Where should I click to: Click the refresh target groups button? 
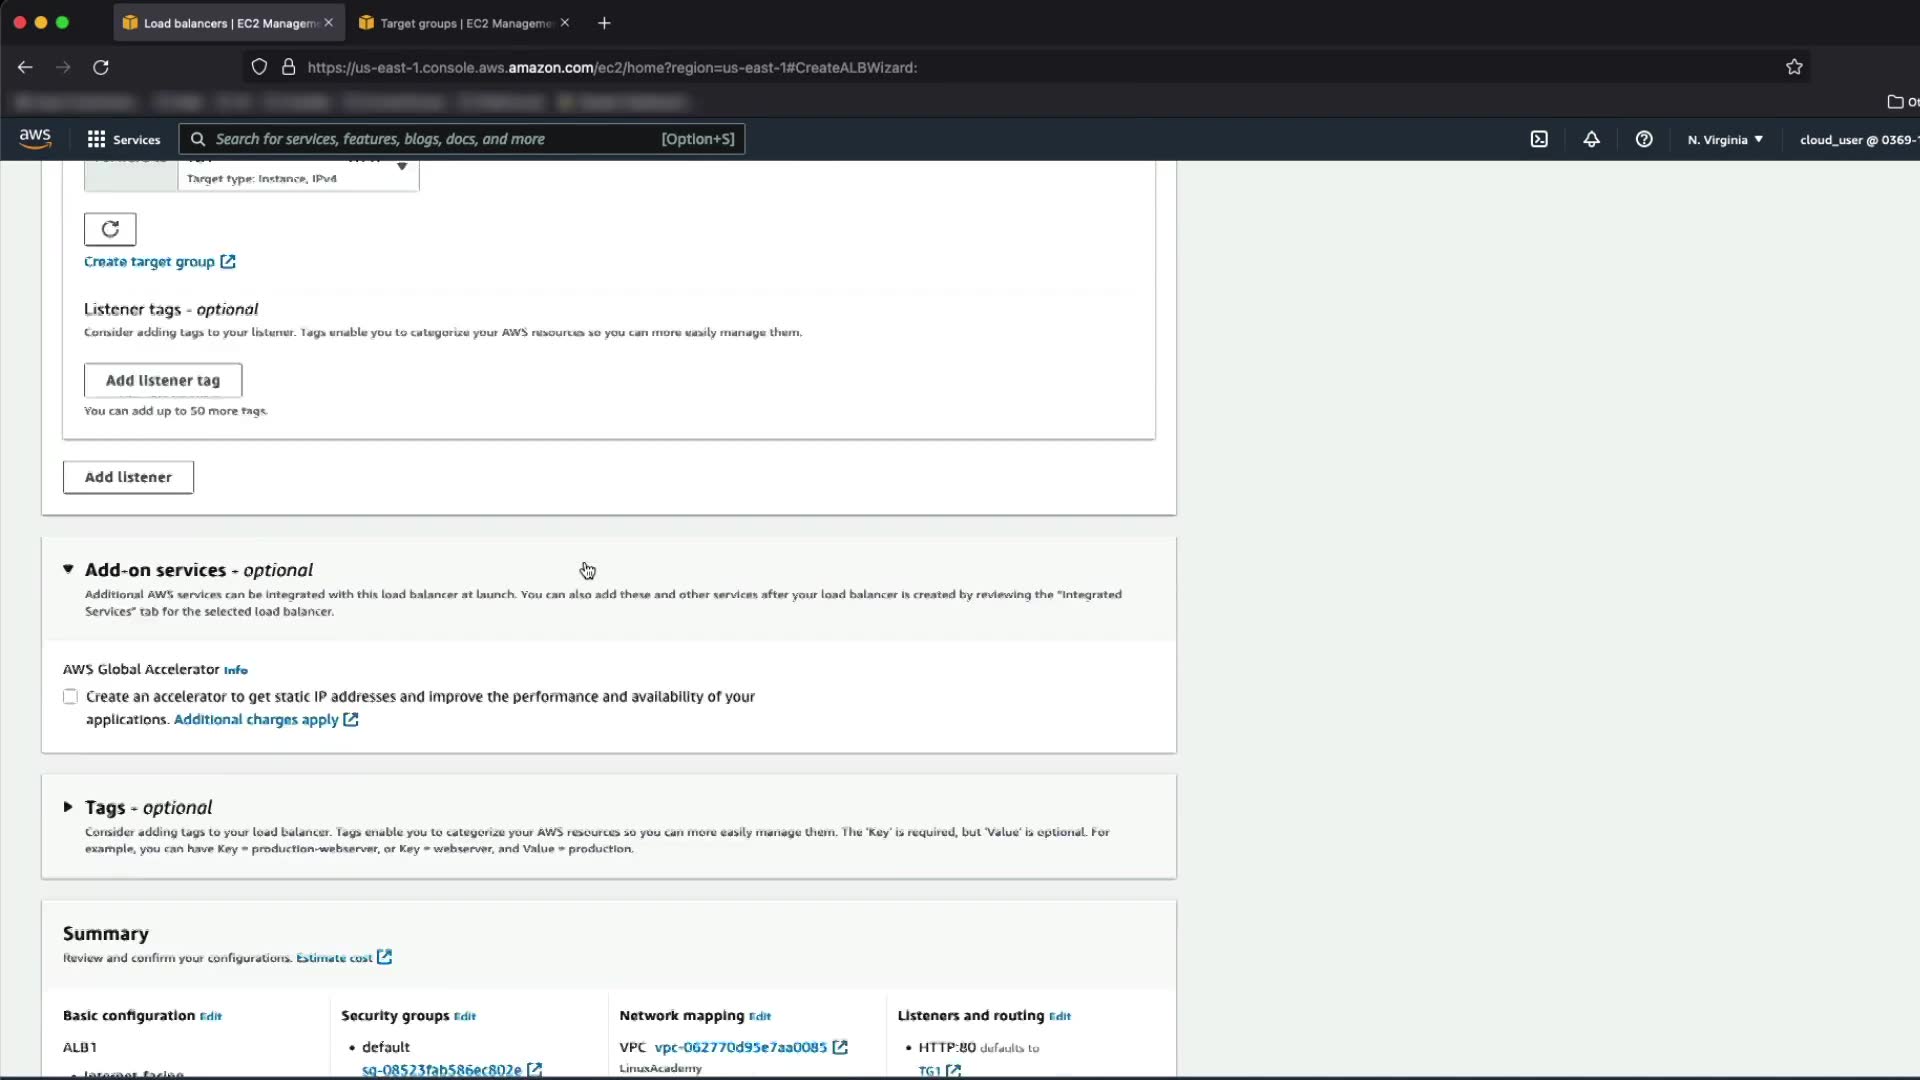110,229
